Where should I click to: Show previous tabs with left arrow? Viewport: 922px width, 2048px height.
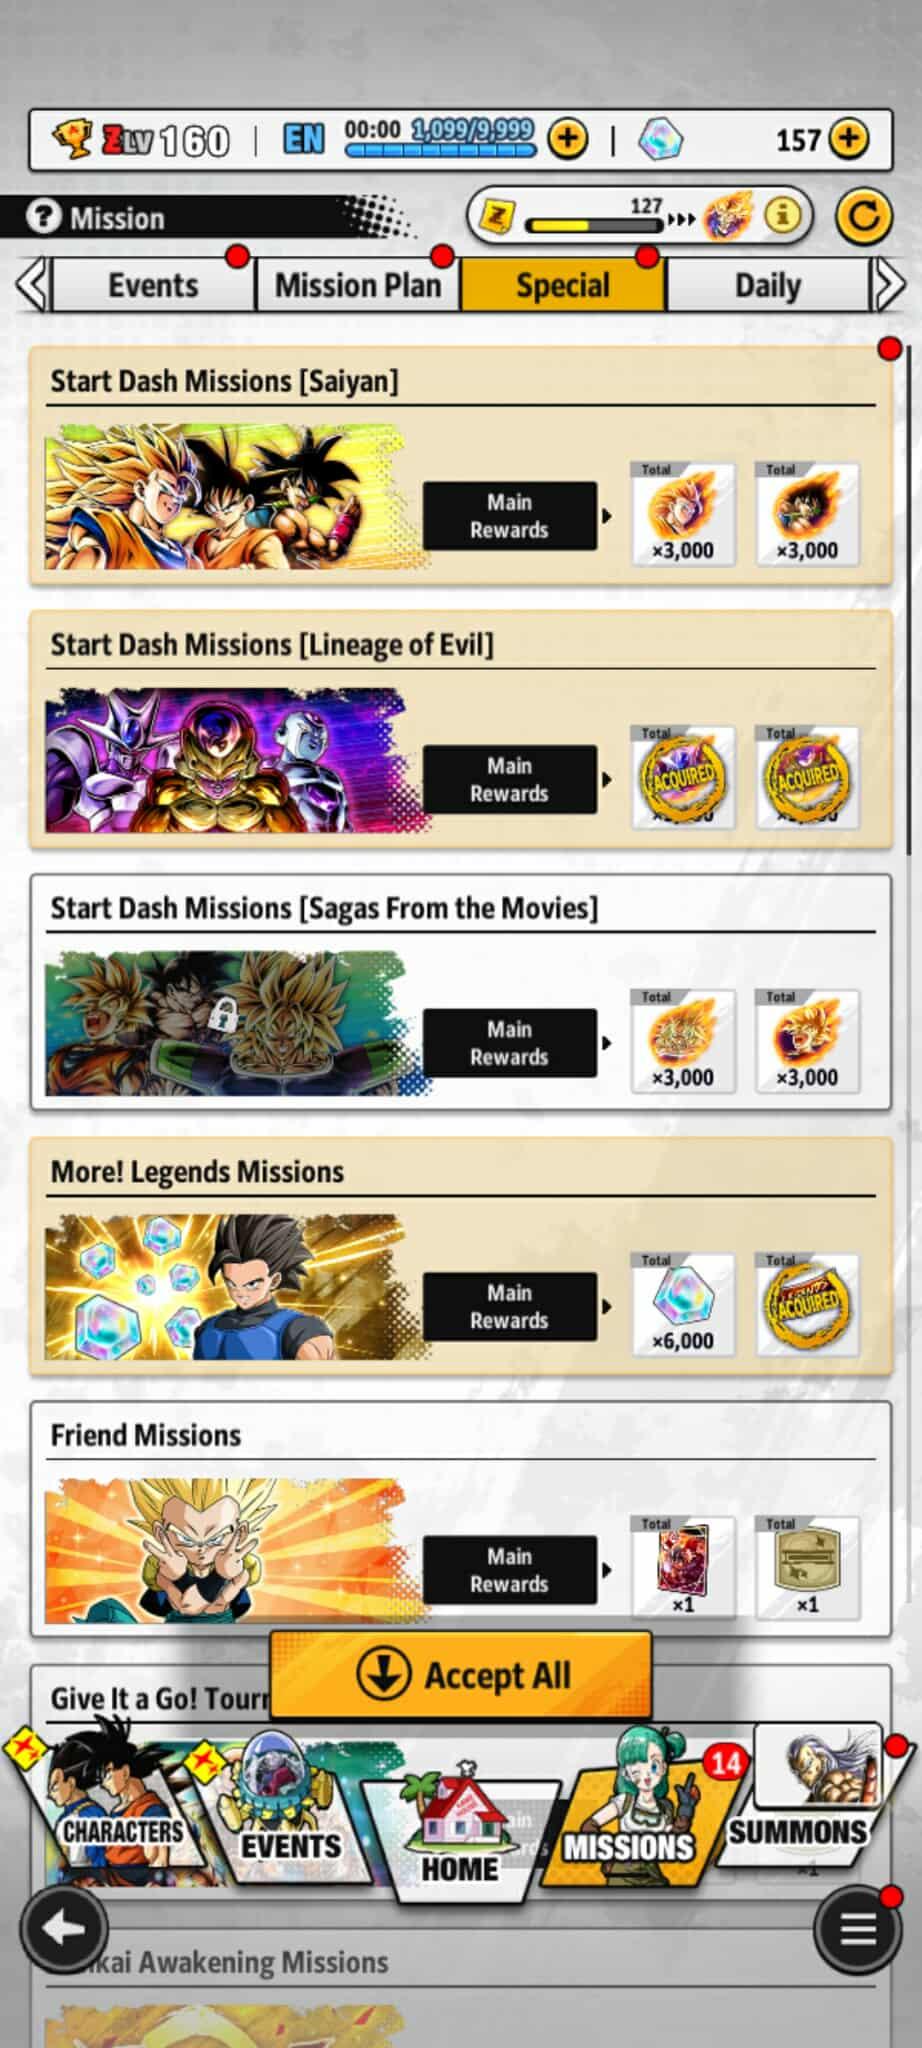[x=32, y=286]
